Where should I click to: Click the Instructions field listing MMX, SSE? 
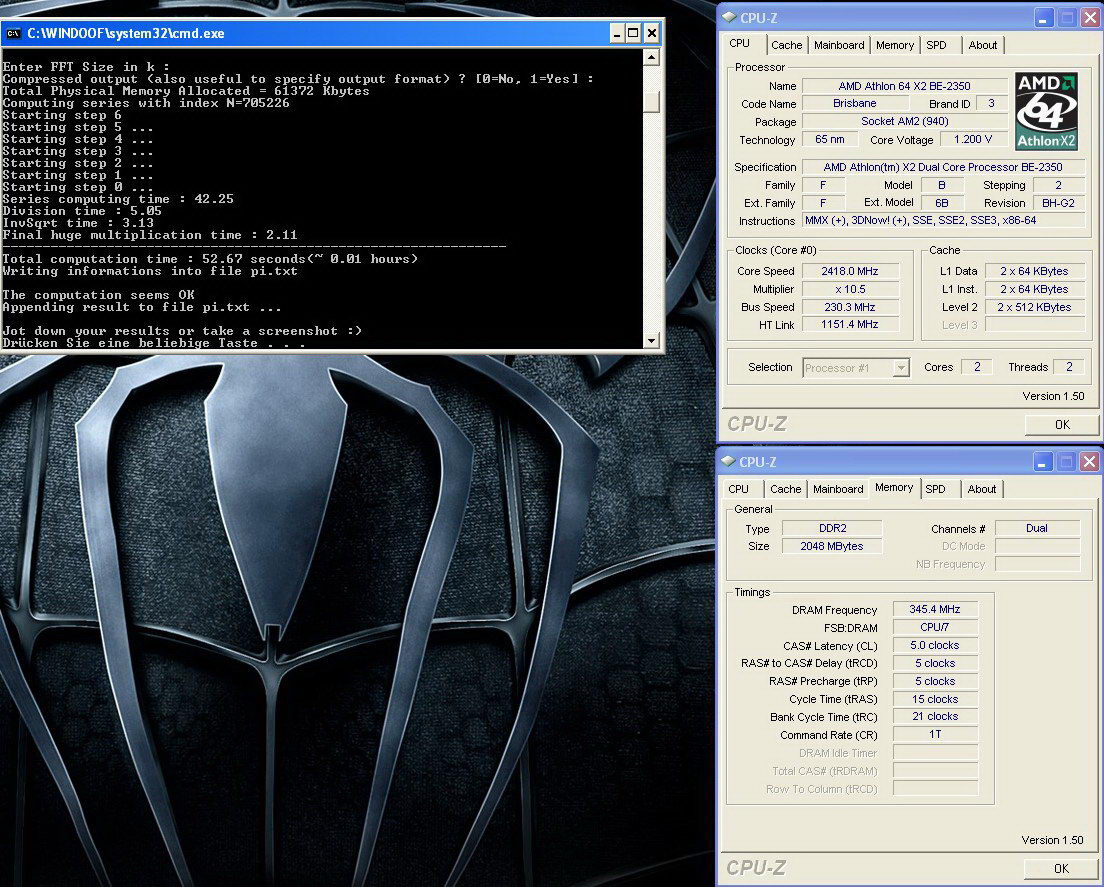[943, 220]
